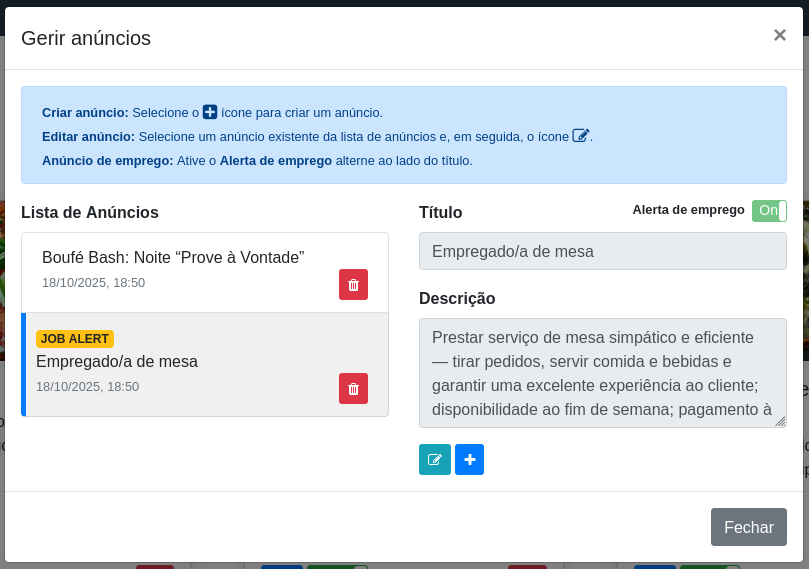Click the JOB ALERT badge

75,339
